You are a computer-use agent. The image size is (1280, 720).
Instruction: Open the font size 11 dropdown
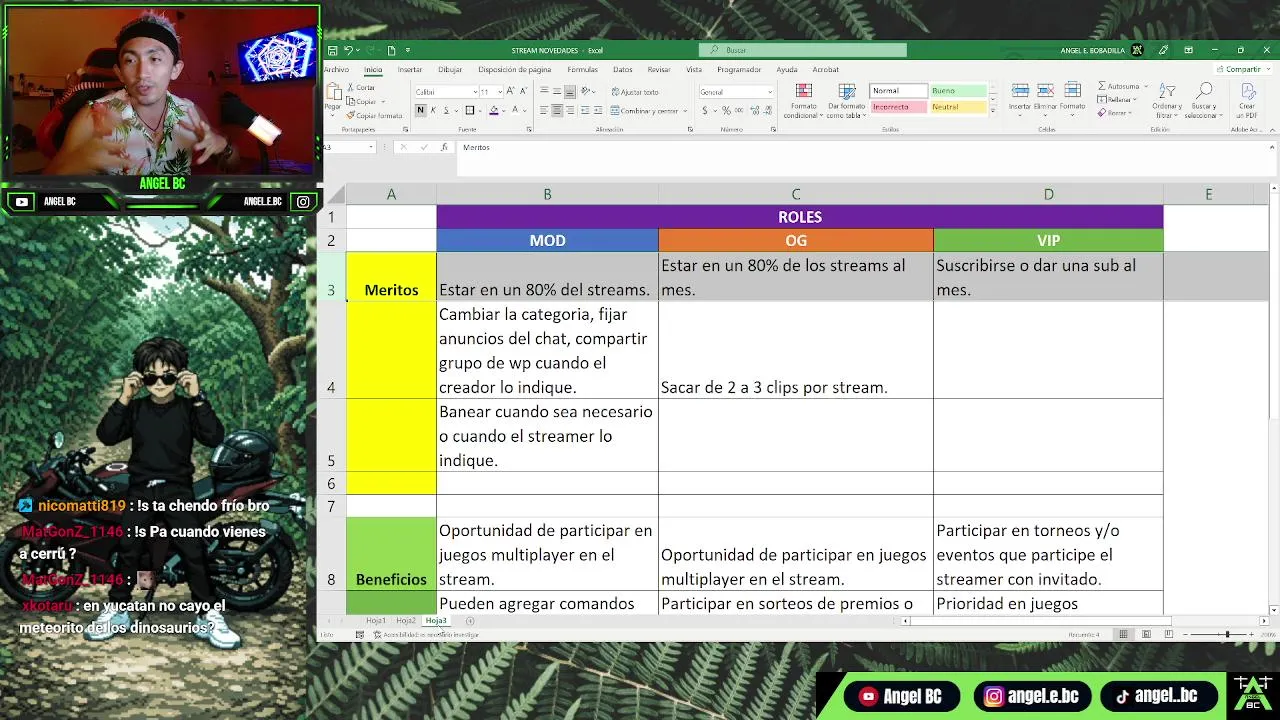(x=500, y=92)
